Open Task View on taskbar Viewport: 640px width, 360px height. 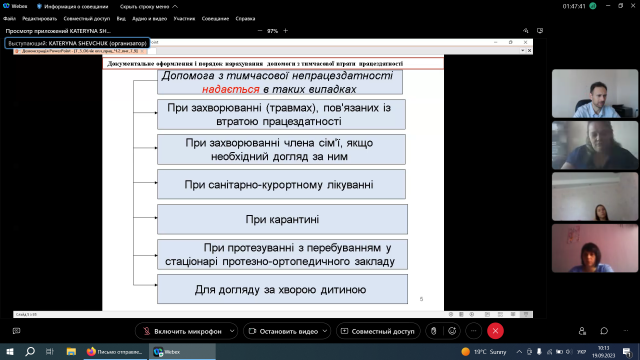click(50, 352)
